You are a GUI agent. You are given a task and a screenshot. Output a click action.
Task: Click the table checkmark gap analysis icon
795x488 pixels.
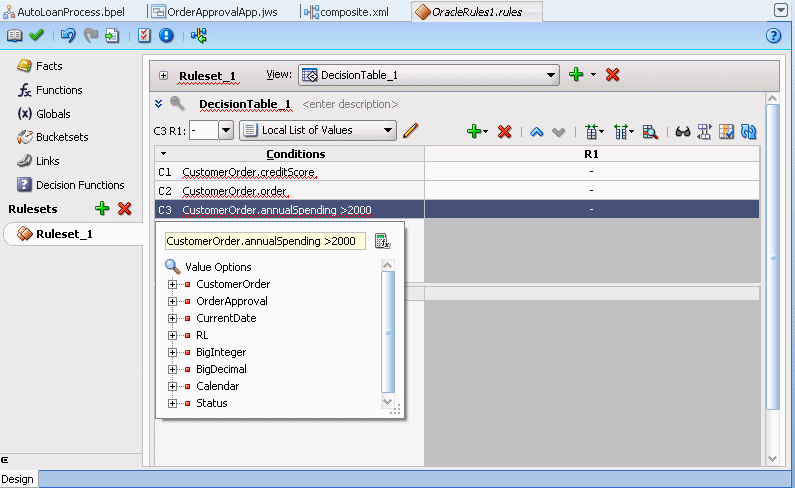coord(726,132)
